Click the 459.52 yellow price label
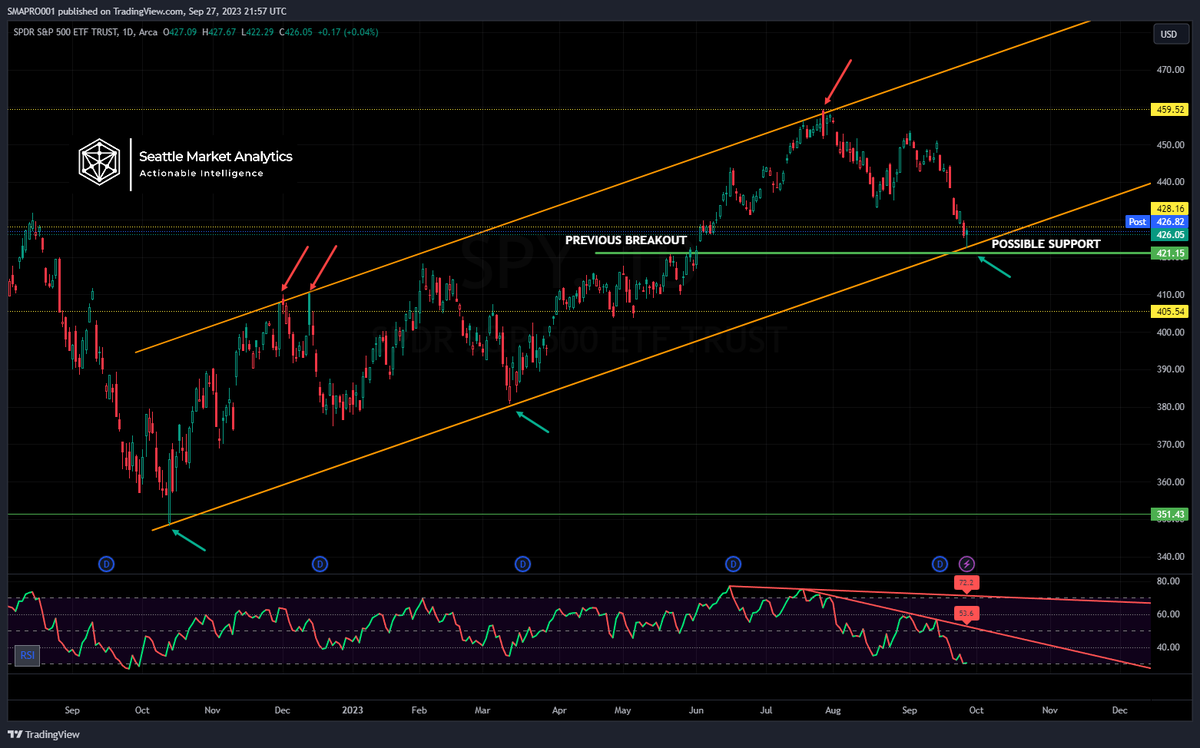Image resolution: width=1200 pixels, height=748 pixels. click(1170, 110)
